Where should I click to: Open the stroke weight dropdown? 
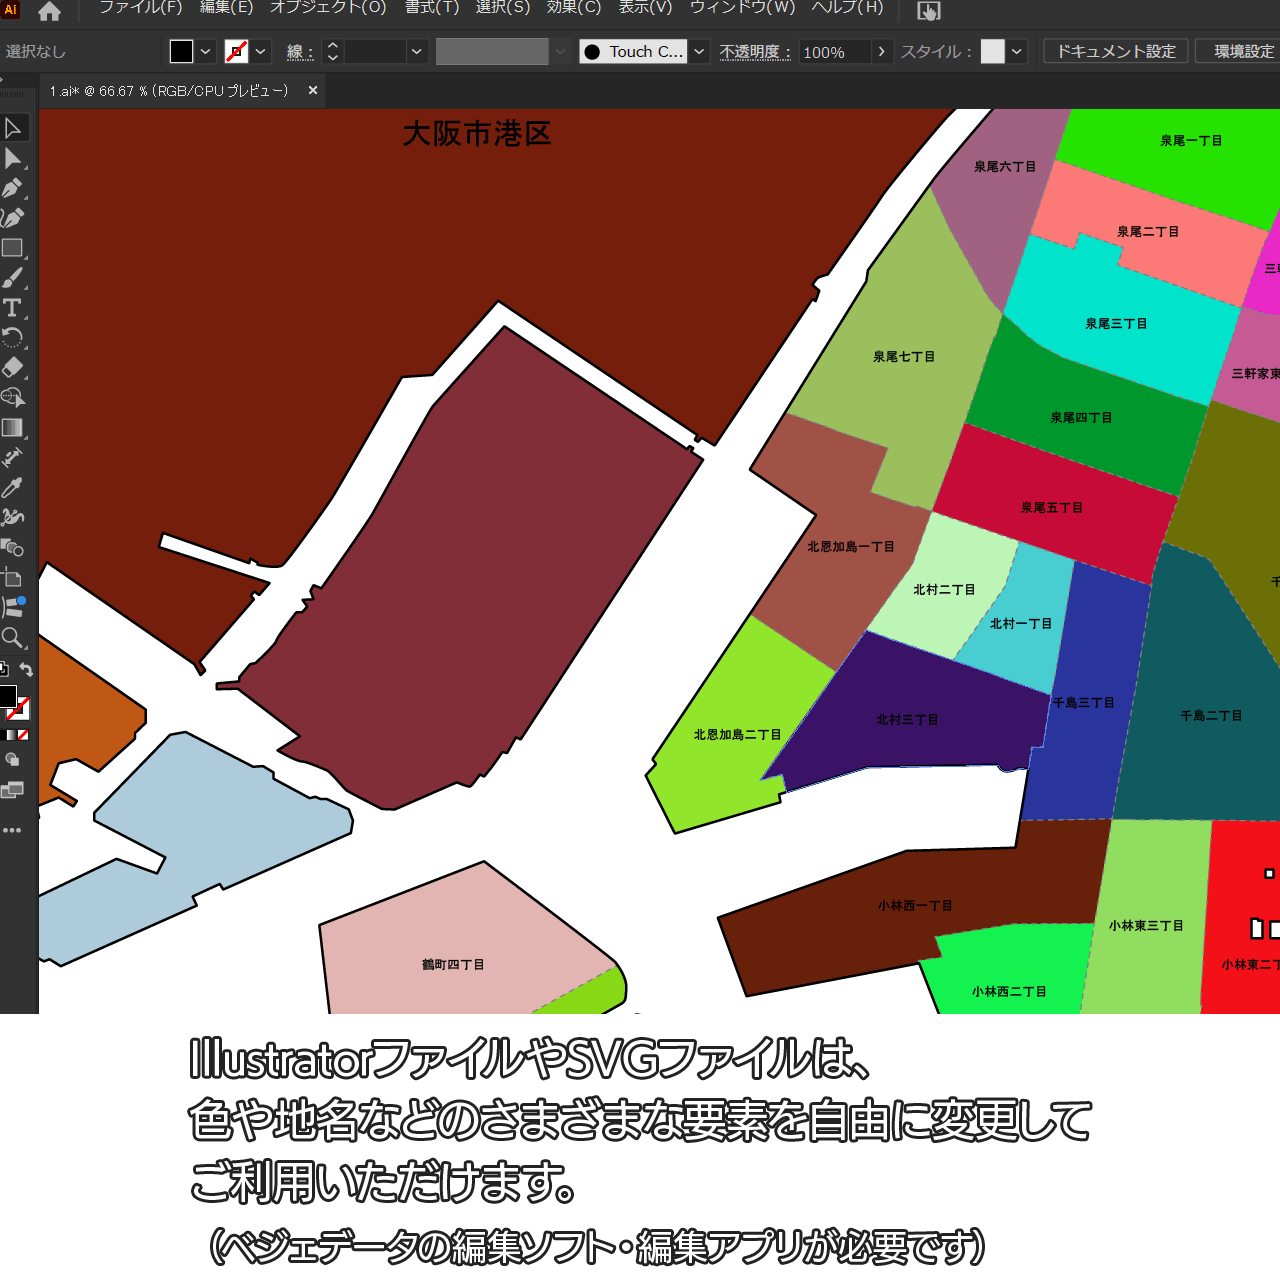[417, 52]
